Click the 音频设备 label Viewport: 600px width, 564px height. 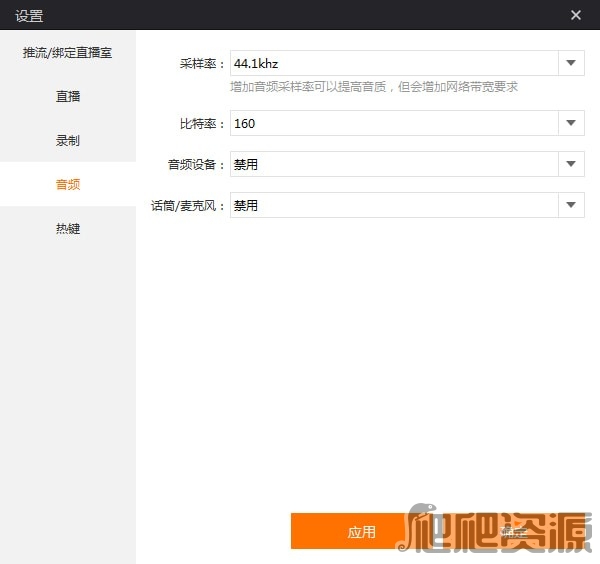tap(196, 165)
